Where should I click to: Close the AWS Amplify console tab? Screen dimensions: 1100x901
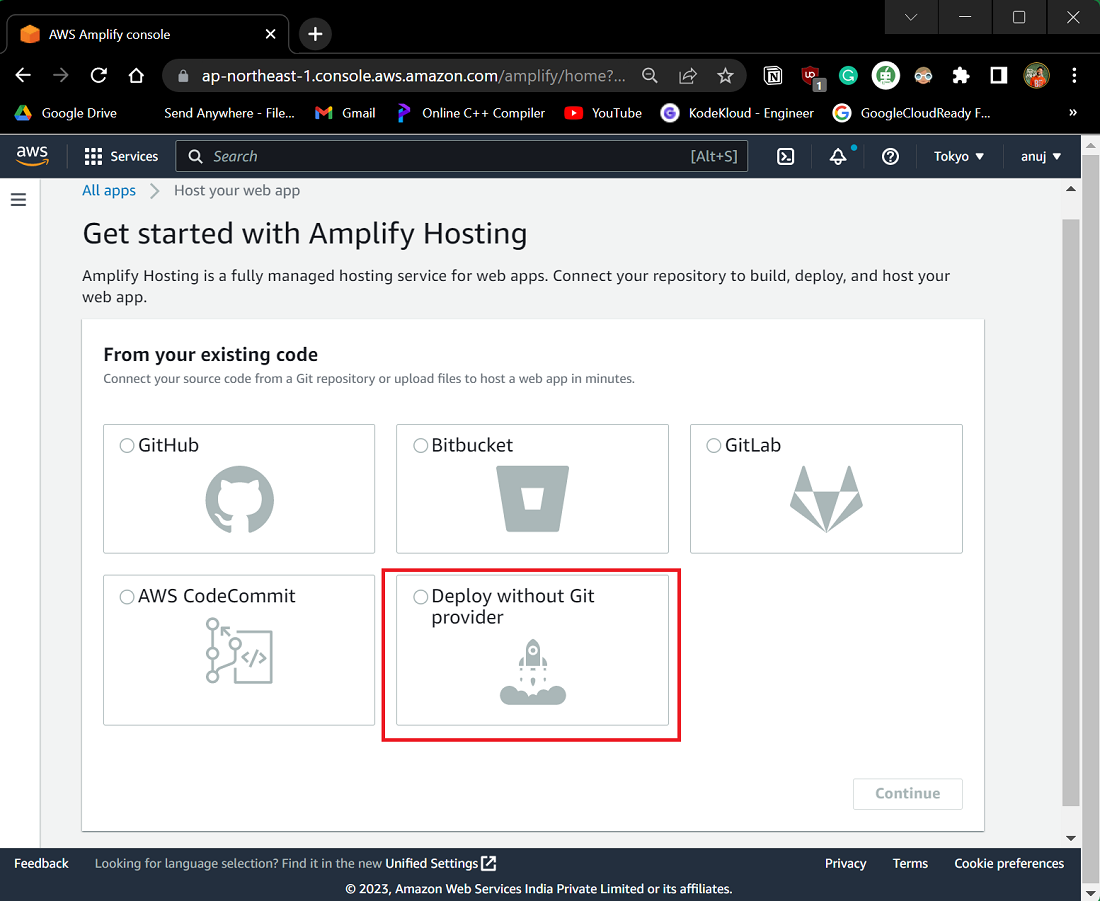[270, 34]
